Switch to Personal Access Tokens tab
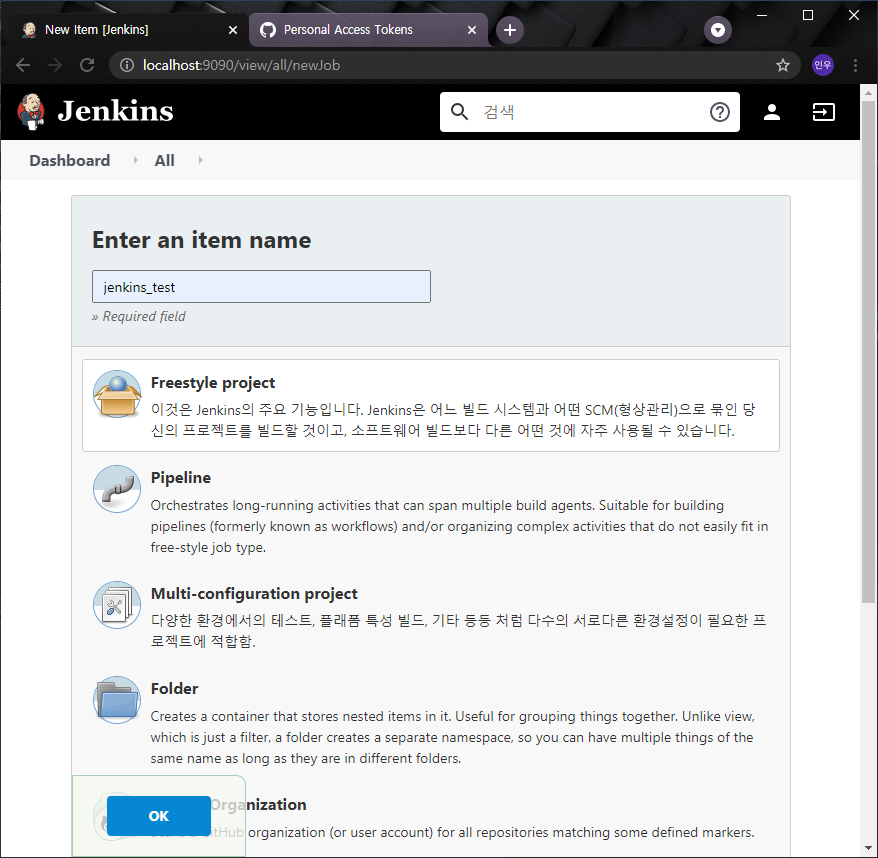 [x=368, y=30]
